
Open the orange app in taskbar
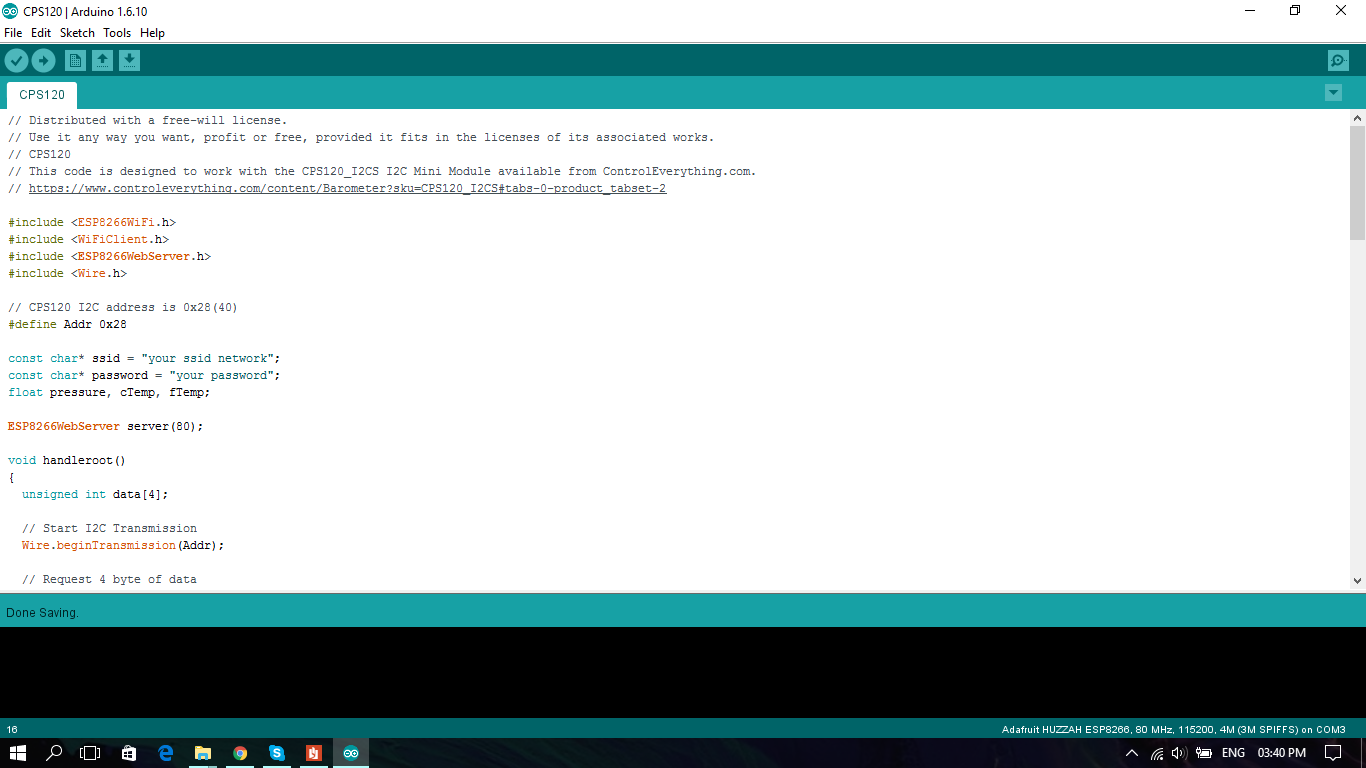(314, 753)
